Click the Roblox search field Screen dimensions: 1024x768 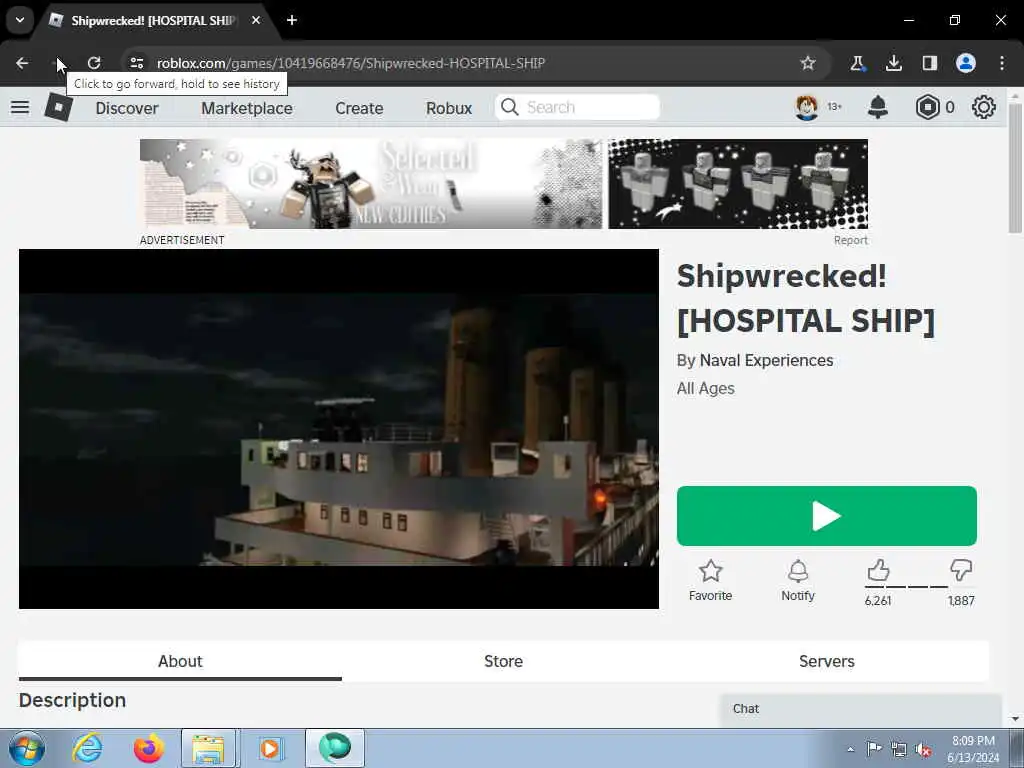578,107
